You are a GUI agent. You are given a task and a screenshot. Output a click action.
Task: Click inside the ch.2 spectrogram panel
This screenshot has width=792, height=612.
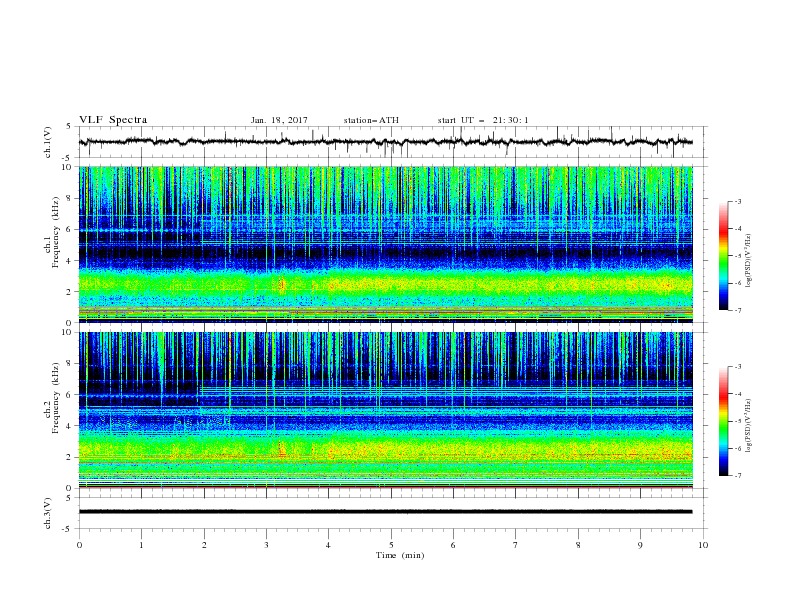[385, 410]
